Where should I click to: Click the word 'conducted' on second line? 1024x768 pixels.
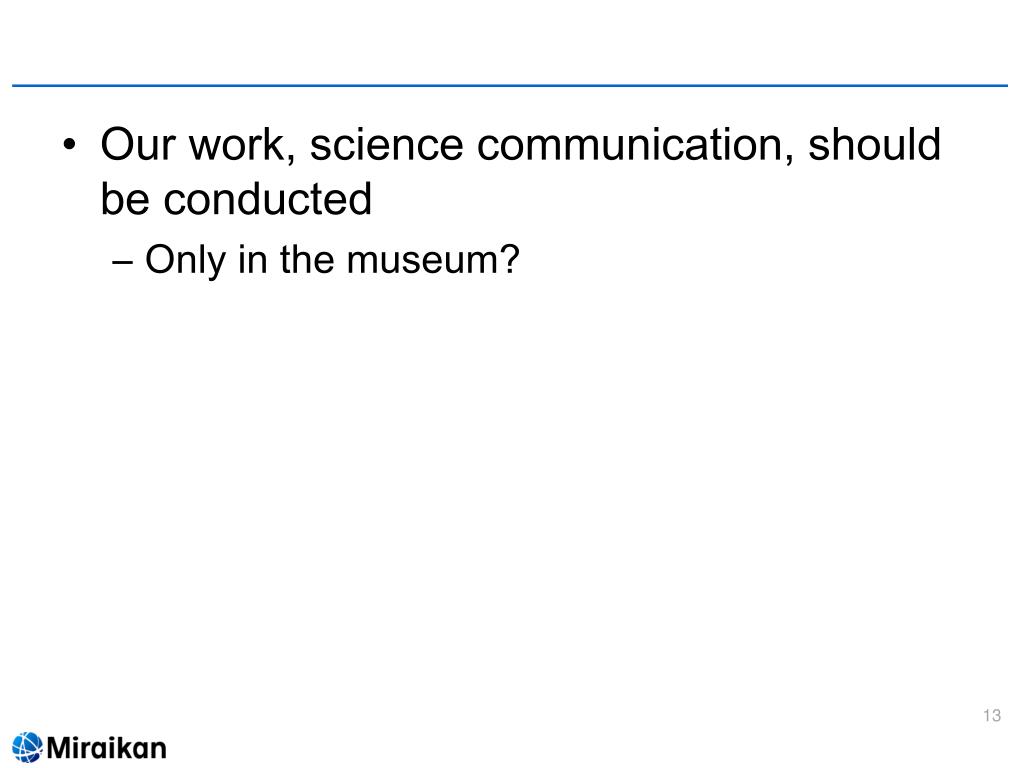tap(268, 199)
